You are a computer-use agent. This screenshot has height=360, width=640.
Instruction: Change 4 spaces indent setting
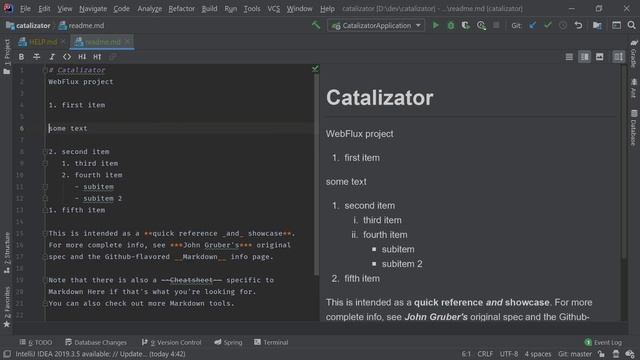pos(538,354)
